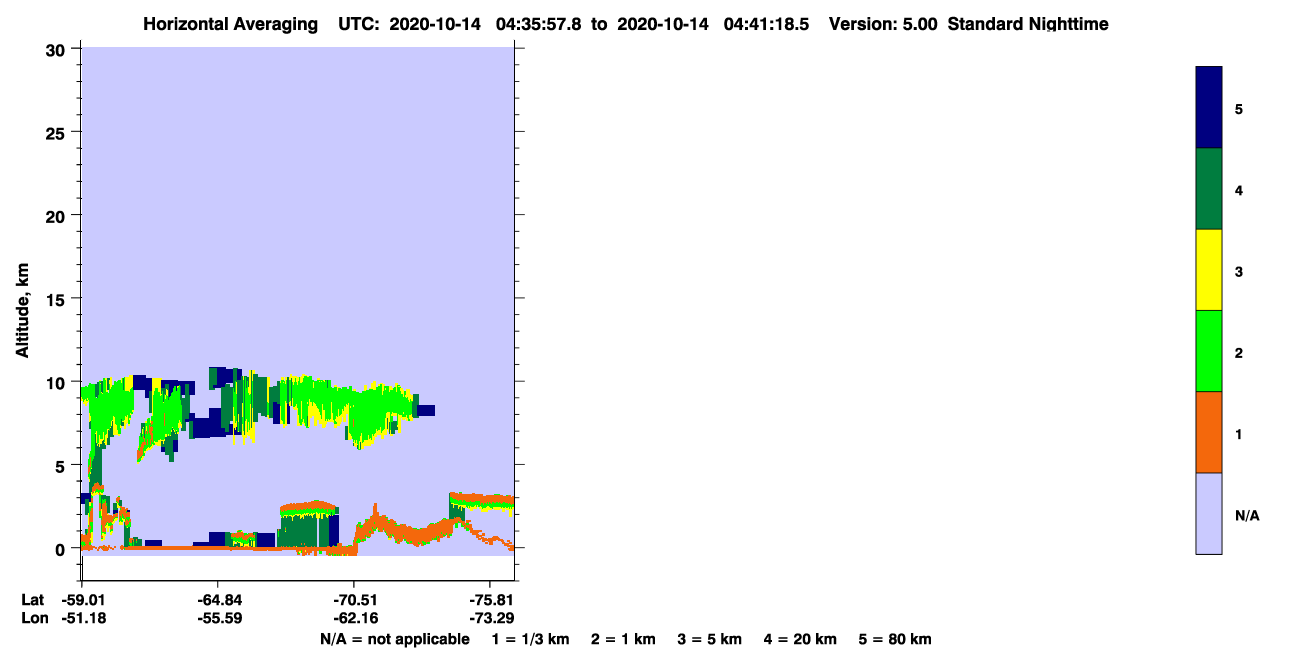Click the '4 = 20 km' caption

(801, 639)
